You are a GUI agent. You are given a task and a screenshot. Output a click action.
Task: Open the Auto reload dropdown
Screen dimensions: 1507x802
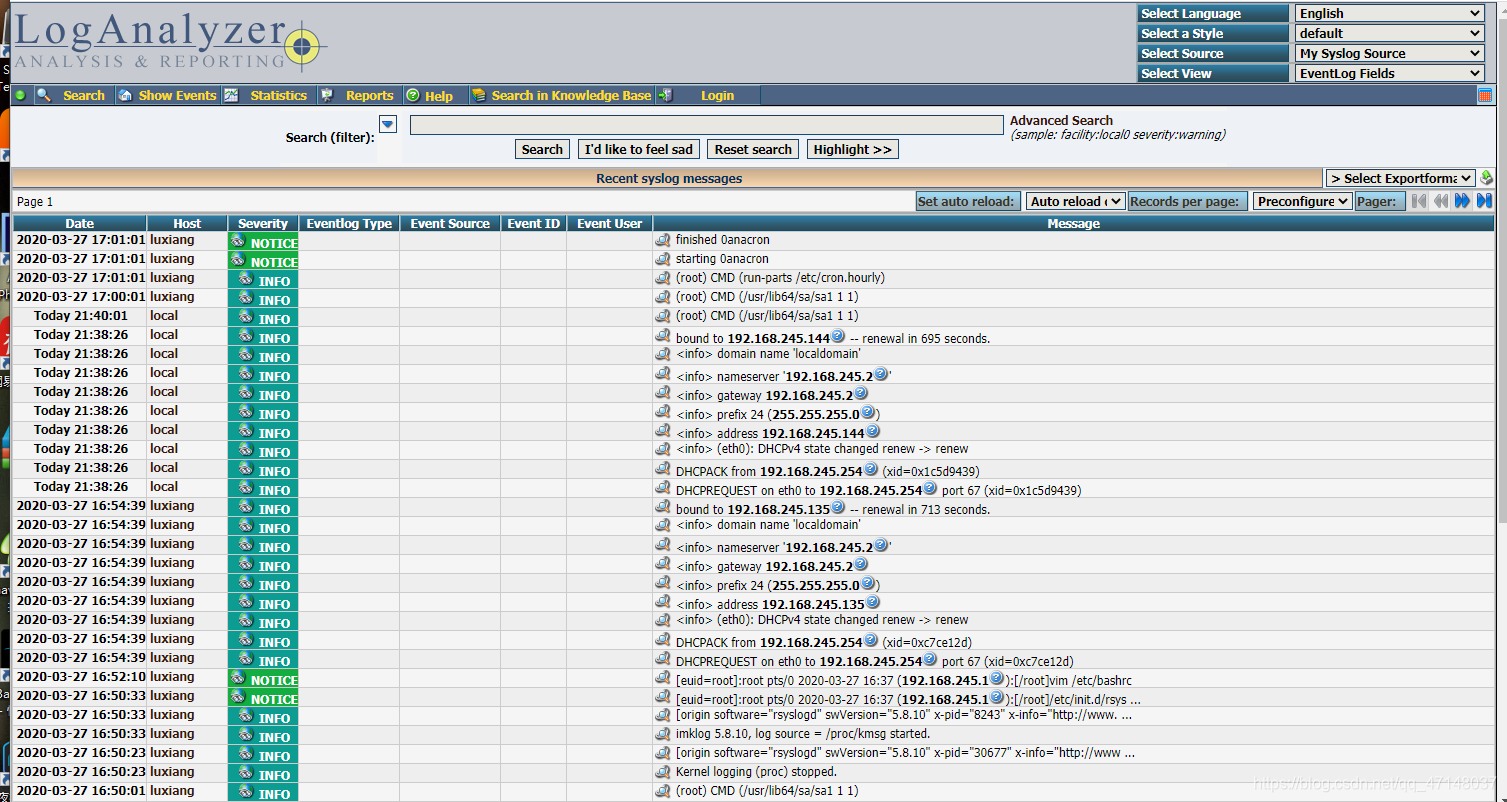(1075, 201)
